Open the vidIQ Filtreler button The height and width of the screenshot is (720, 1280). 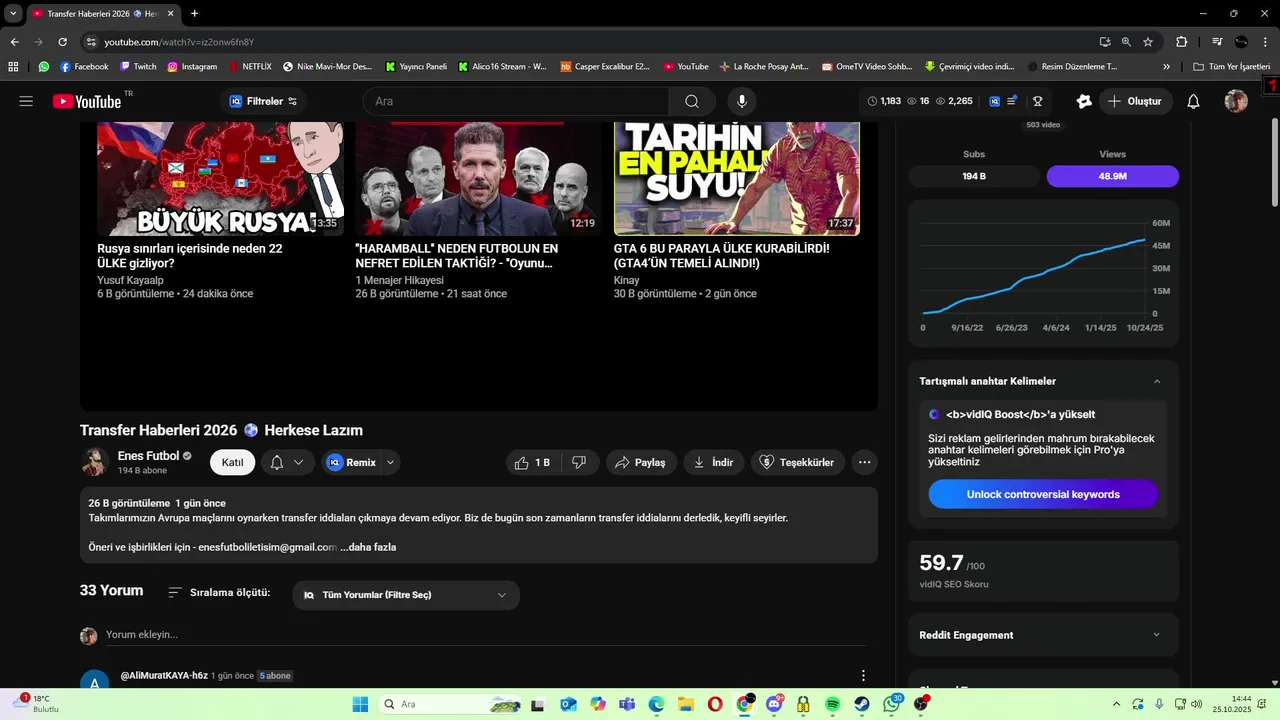[263, 101]
